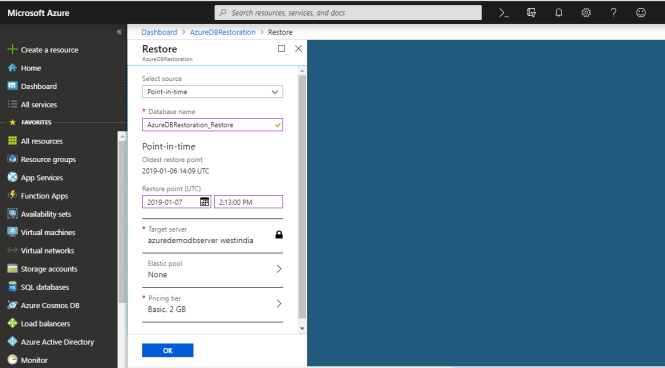
Task: Click the Resource groups cube icon
Action: tap(12, 159)
